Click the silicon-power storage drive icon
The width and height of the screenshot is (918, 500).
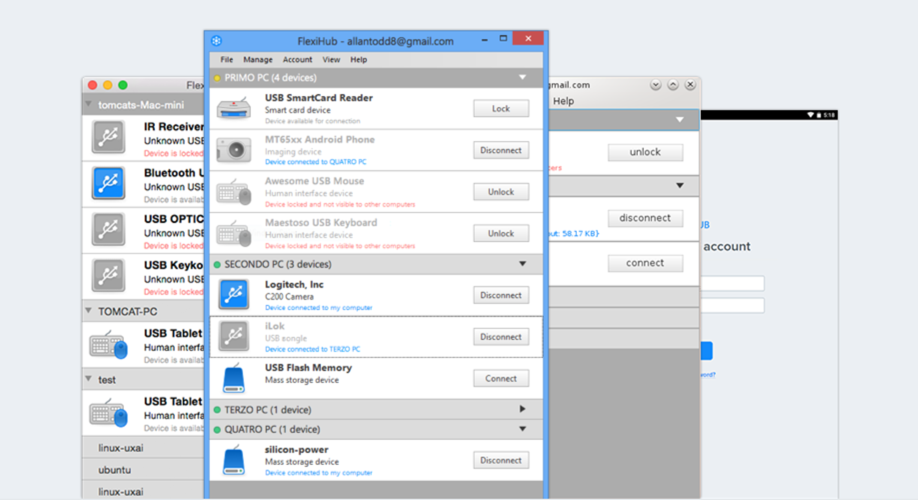pyautogui.click(x=234, y=460)
